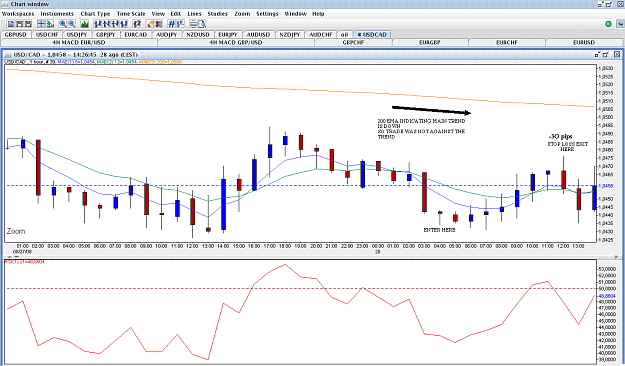Switch to the EURJPY tab
625x366 pixels.
tap(228, 35)
